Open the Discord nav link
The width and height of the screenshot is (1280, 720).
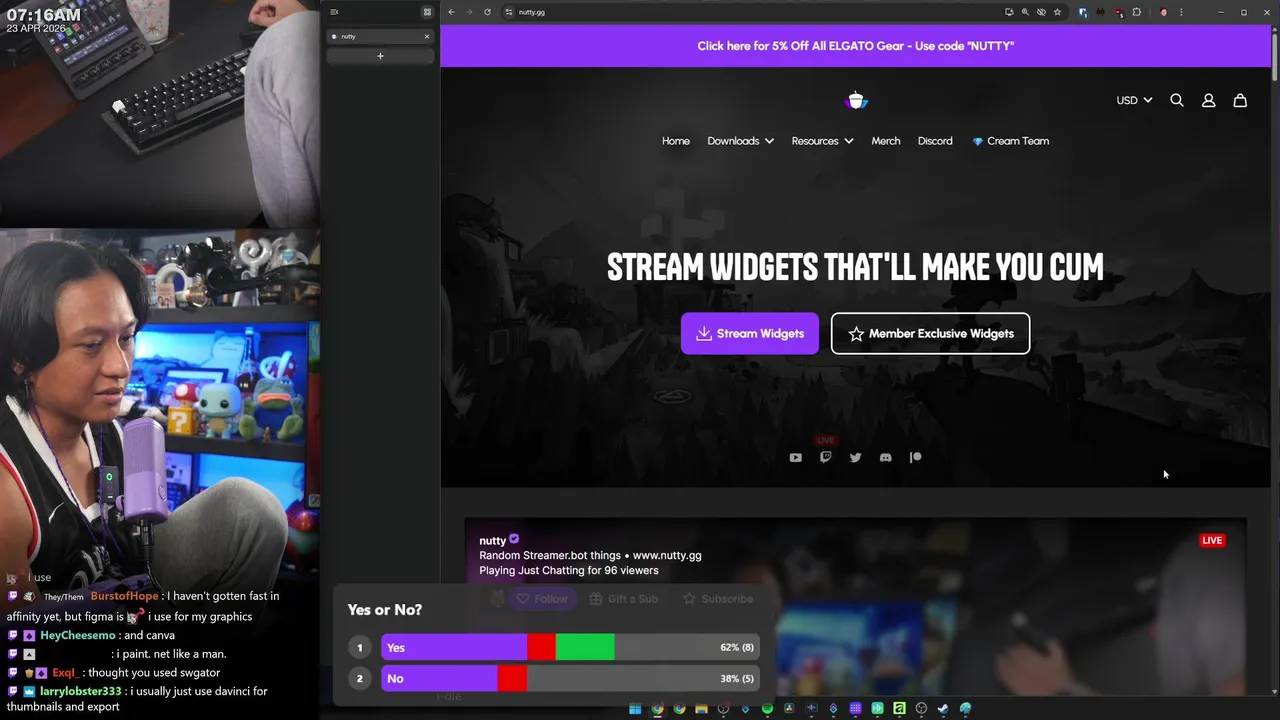[935, 141]
